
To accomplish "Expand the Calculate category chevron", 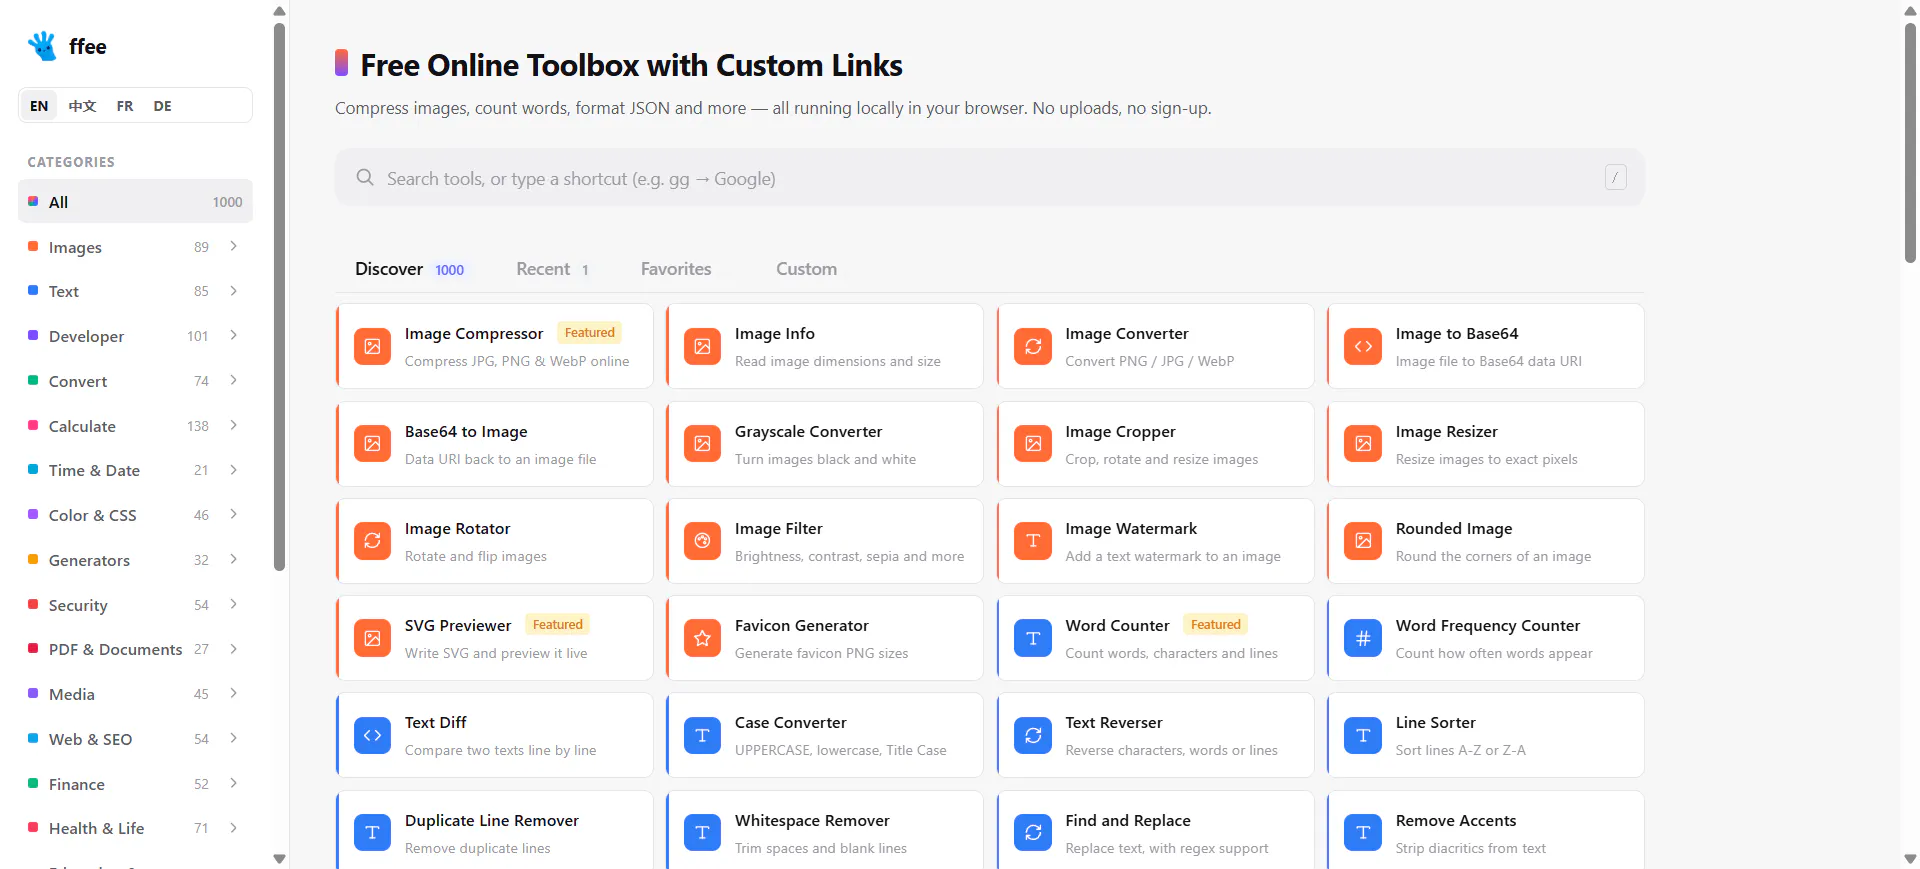I will point(233,425).
